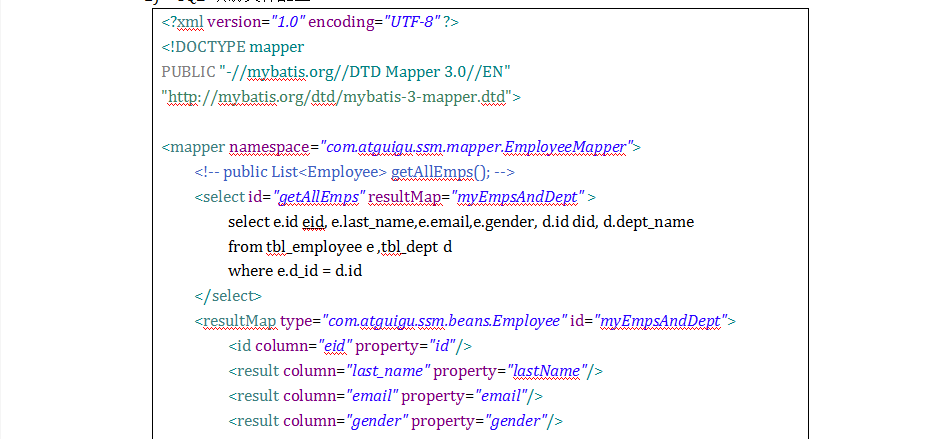The width and height of the screenshot is (951, 439).
Task: Click the result line with column="last_name"
Action: coord(415,370)
